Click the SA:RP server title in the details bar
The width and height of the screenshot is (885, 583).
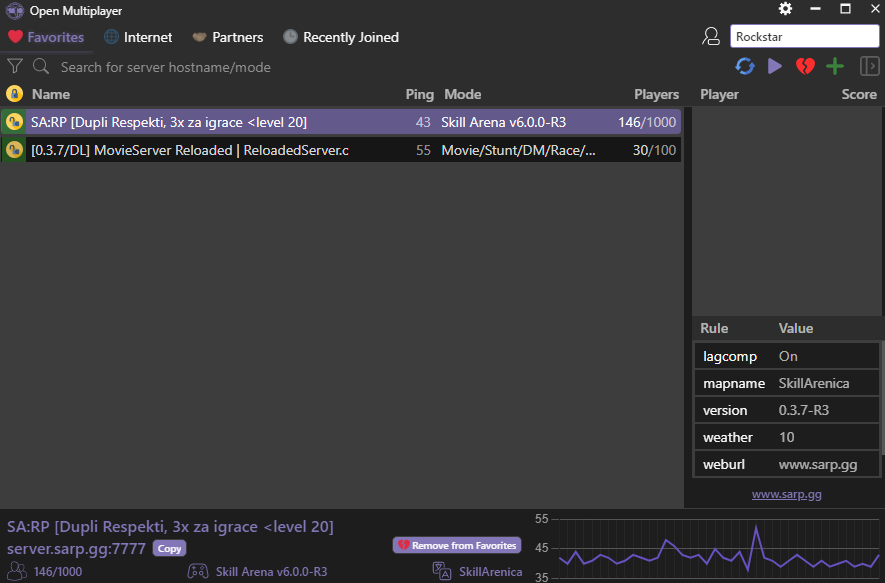[170, 527]
